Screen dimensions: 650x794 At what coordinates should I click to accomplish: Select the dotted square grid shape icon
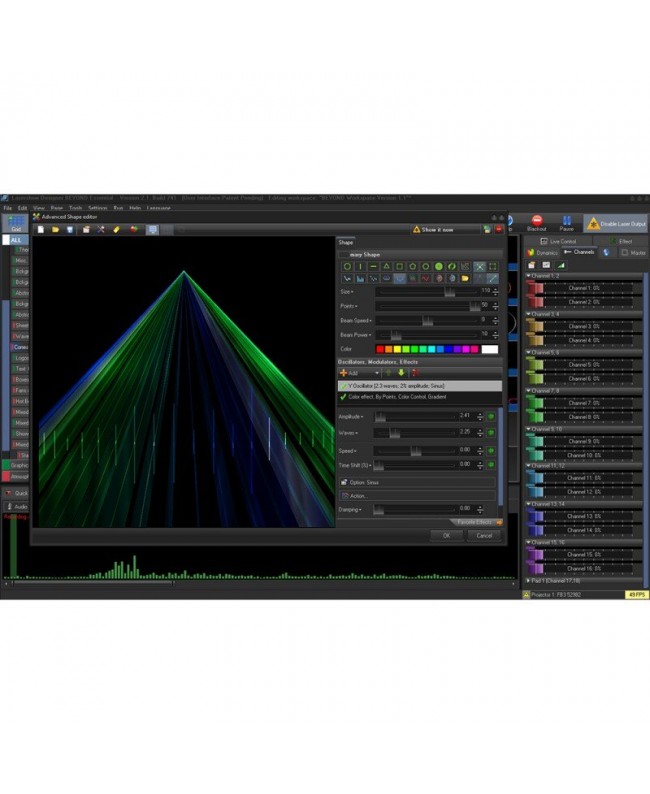tap(493, 266)
